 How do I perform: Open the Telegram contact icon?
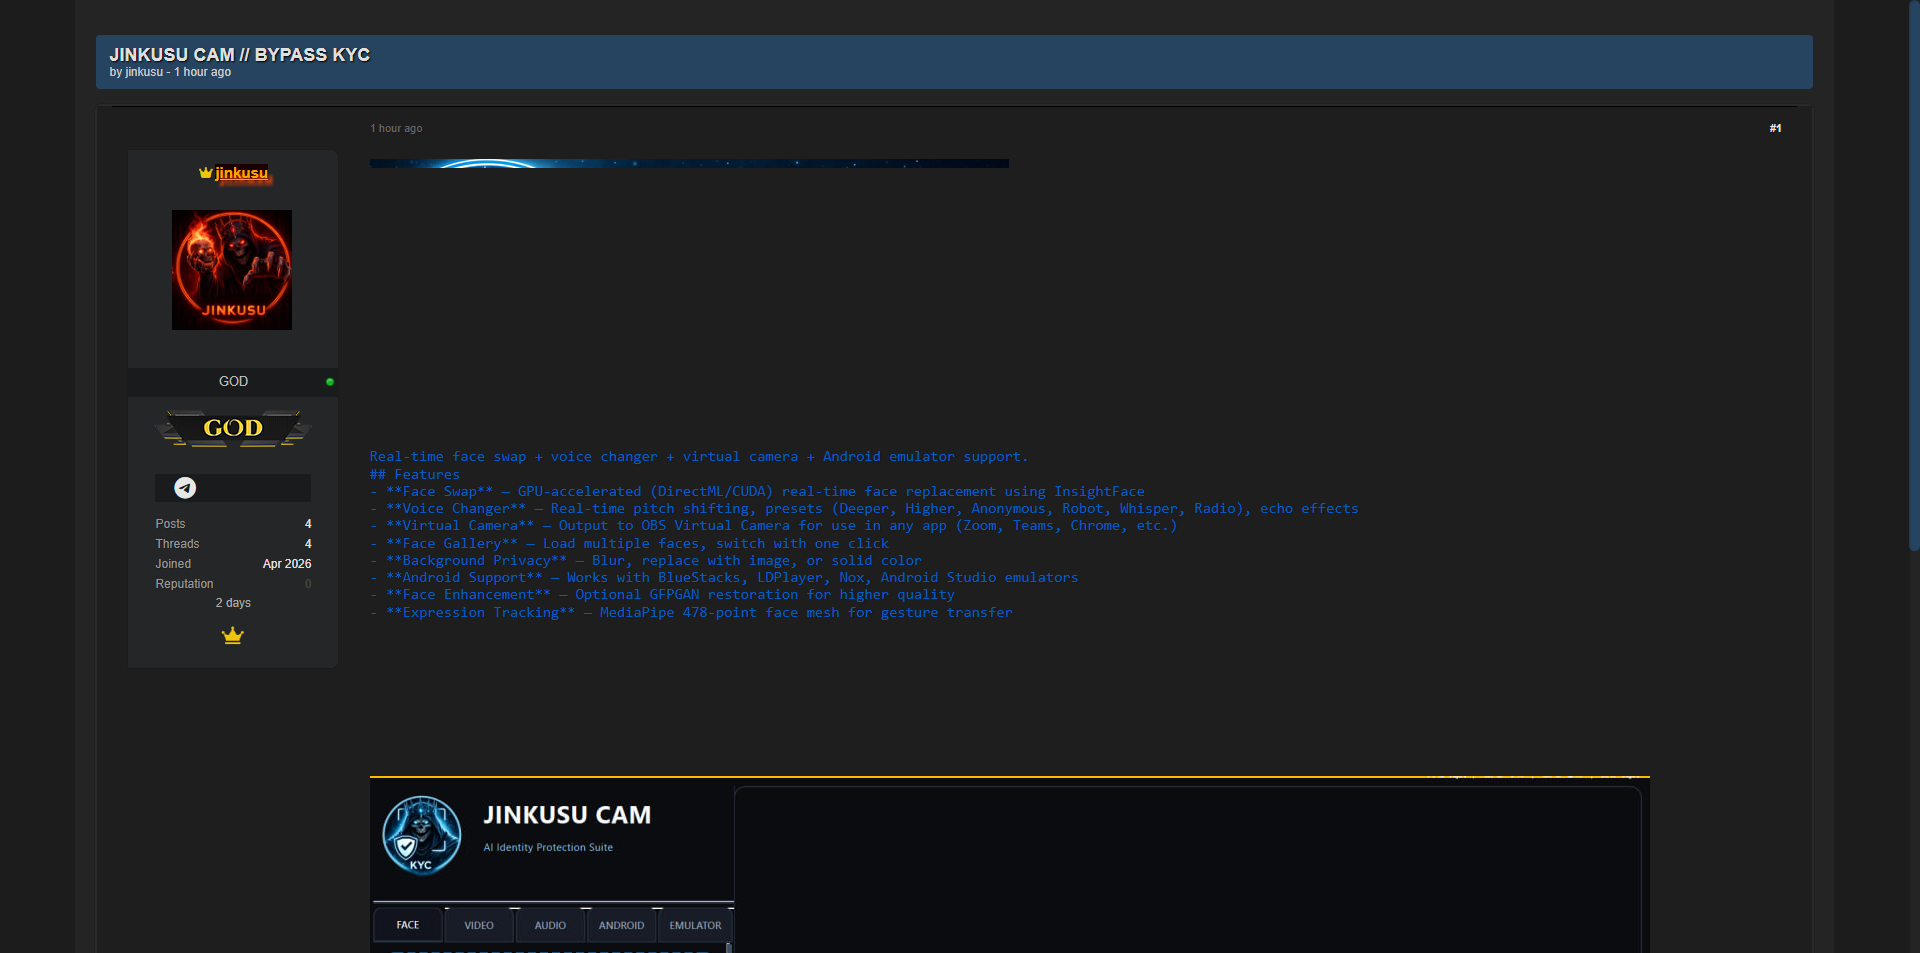(185, 488)
